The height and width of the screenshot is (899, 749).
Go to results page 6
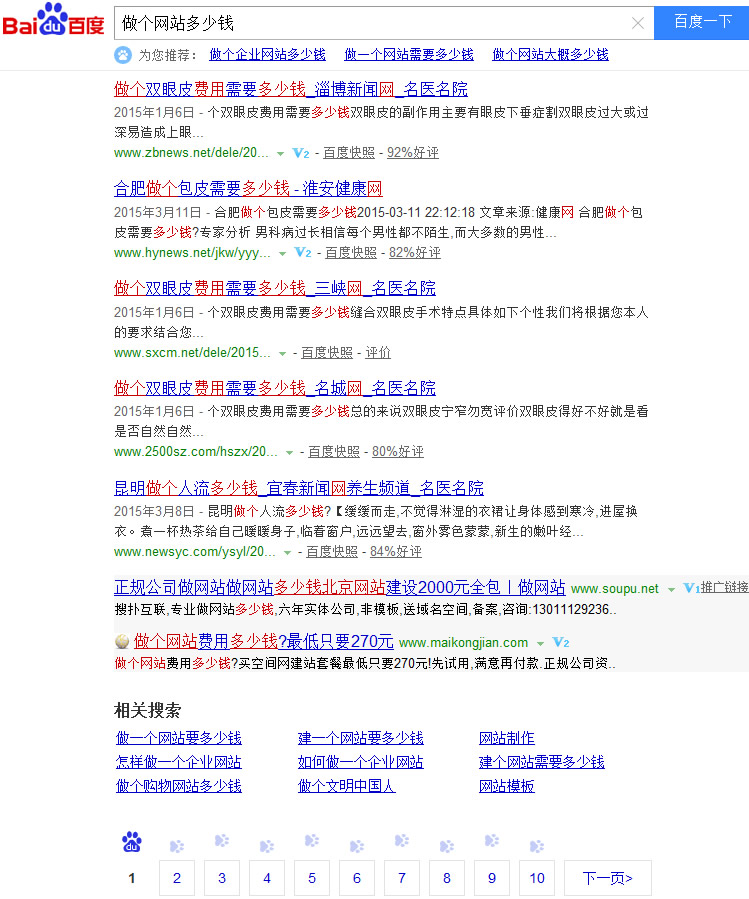357,878
